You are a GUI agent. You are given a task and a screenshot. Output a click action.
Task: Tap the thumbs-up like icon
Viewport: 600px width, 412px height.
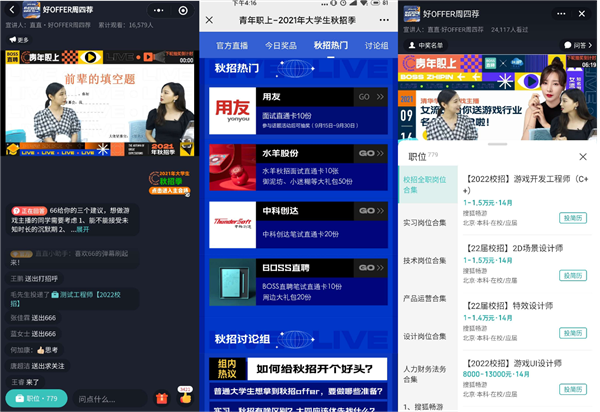click(x=185, y=396)
